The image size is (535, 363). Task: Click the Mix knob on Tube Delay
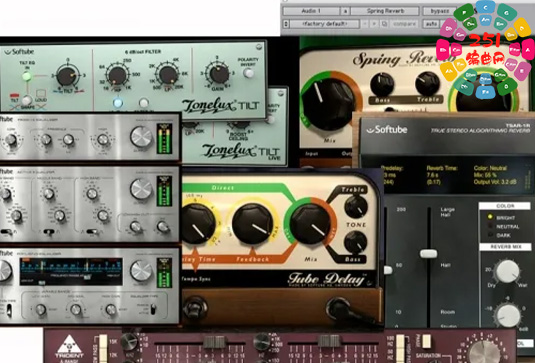(x=309, y=224)
